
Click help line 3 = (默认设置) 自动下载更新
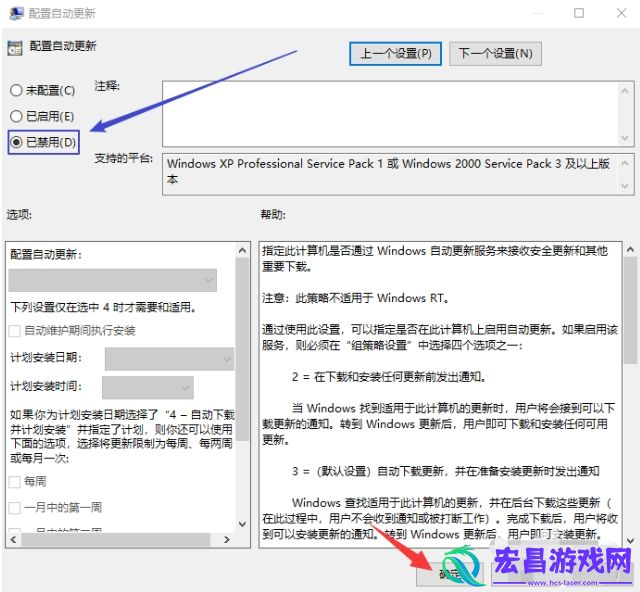coord(446,471)
